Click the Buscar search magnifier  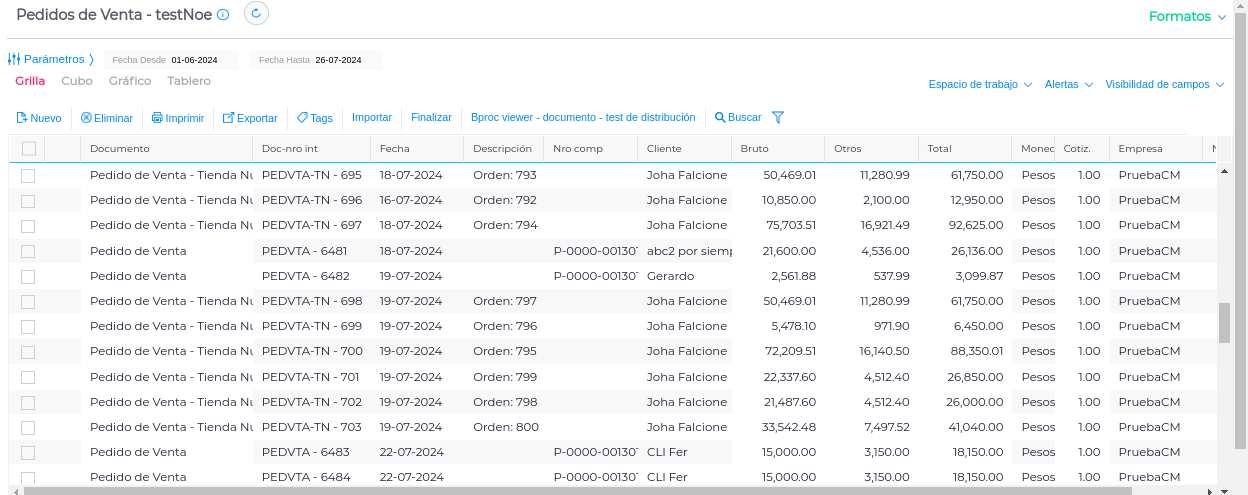click(719, 118)
